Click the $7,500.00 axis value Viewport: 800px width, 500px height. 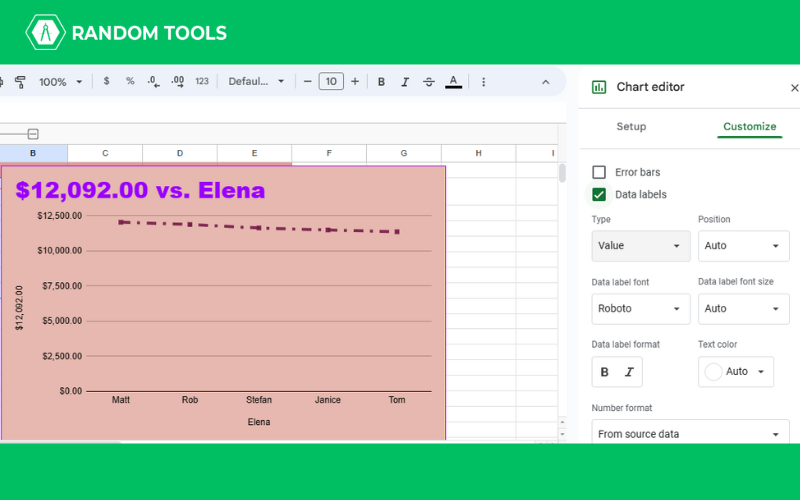(62, 286)
